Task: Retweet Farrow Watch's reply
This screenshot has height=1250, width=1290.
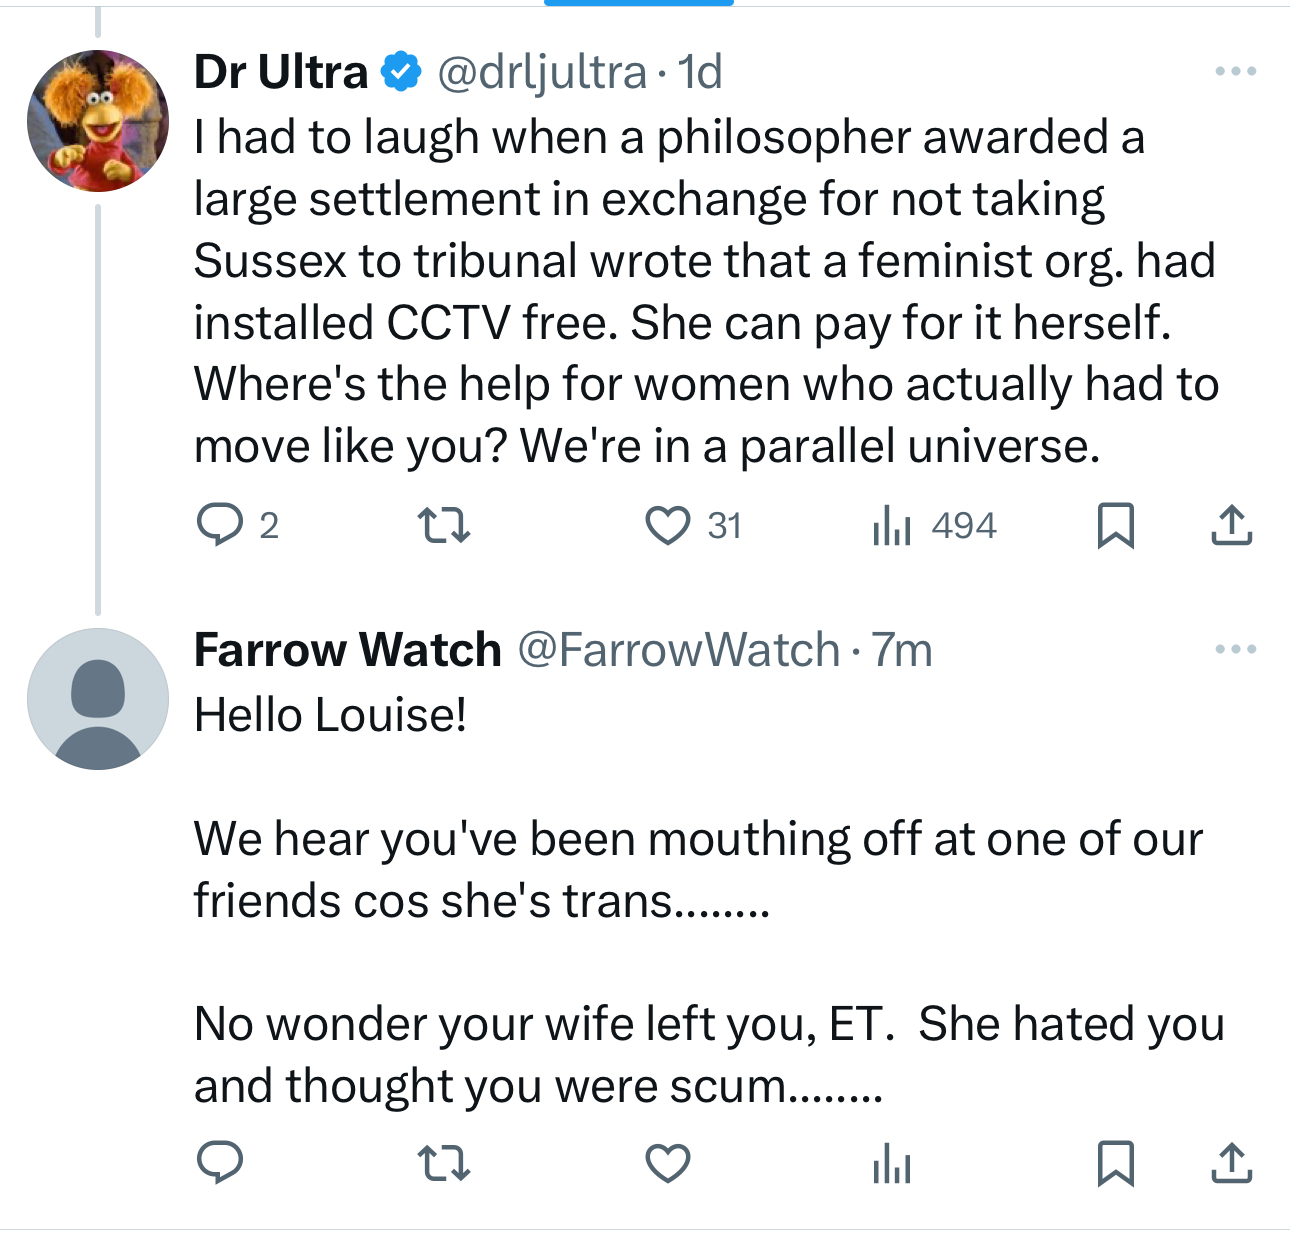Action: 443,1162
